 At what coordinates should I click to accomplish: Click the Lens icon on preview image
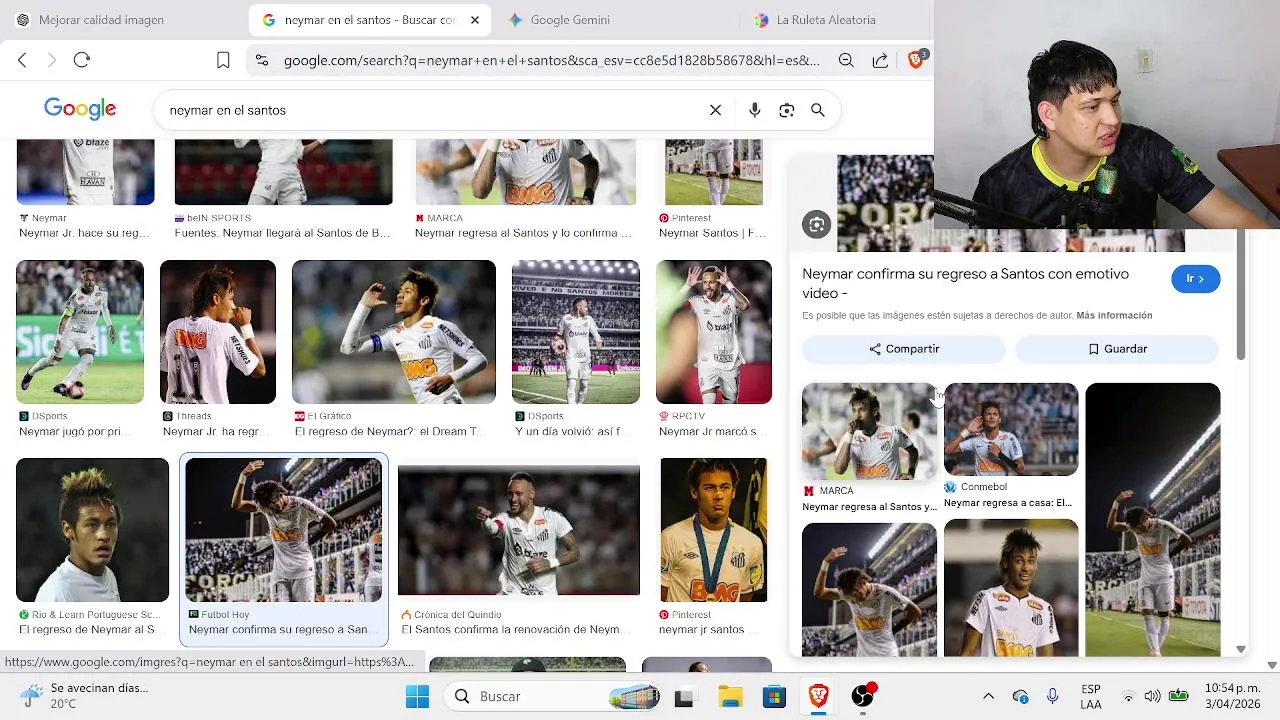[817, 225]
